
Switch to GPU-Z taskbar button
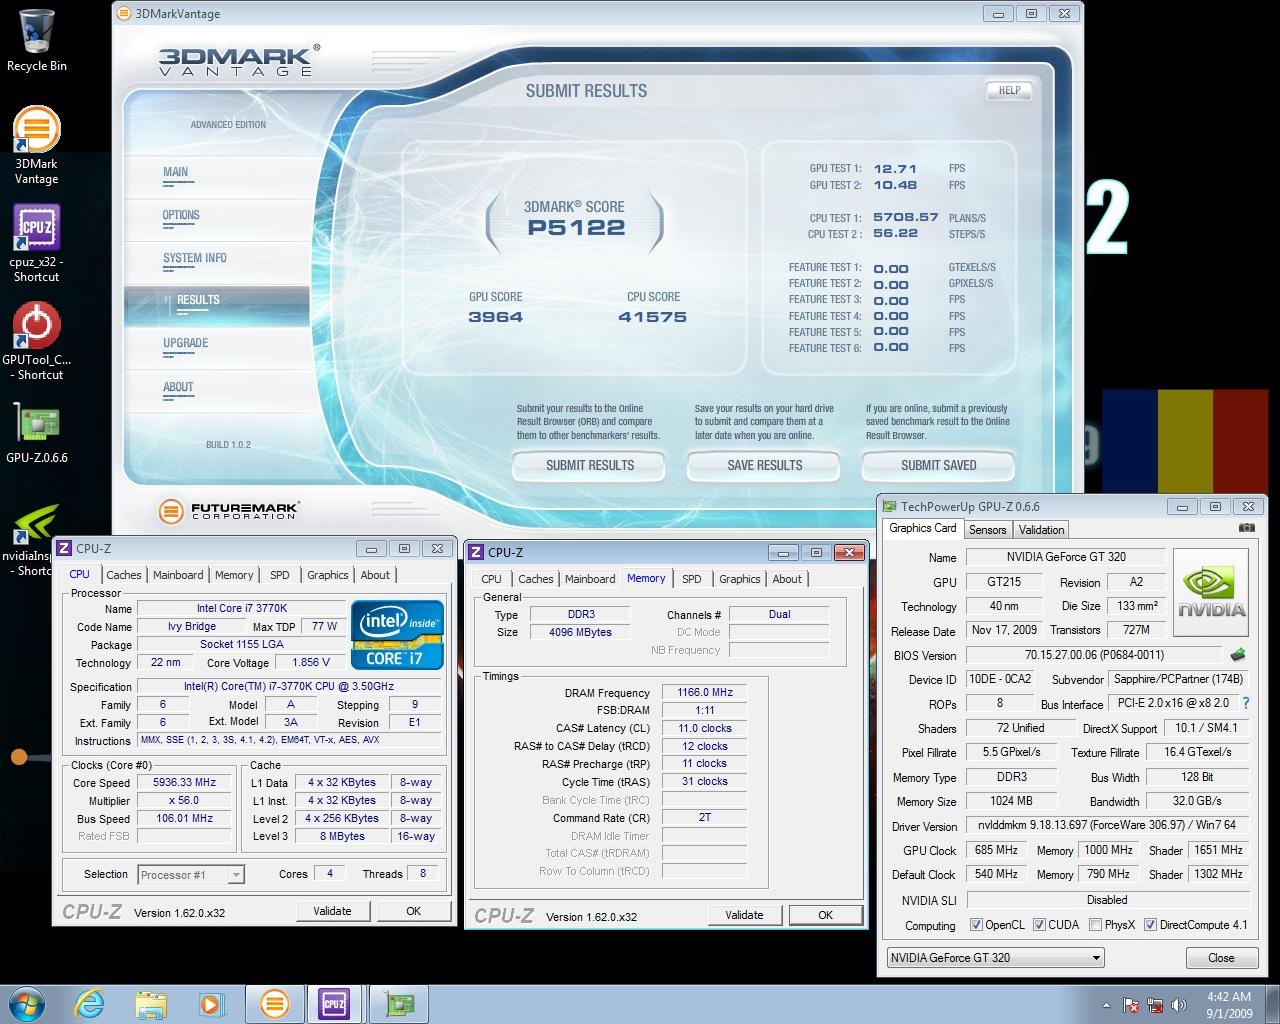click(399, 1003)
